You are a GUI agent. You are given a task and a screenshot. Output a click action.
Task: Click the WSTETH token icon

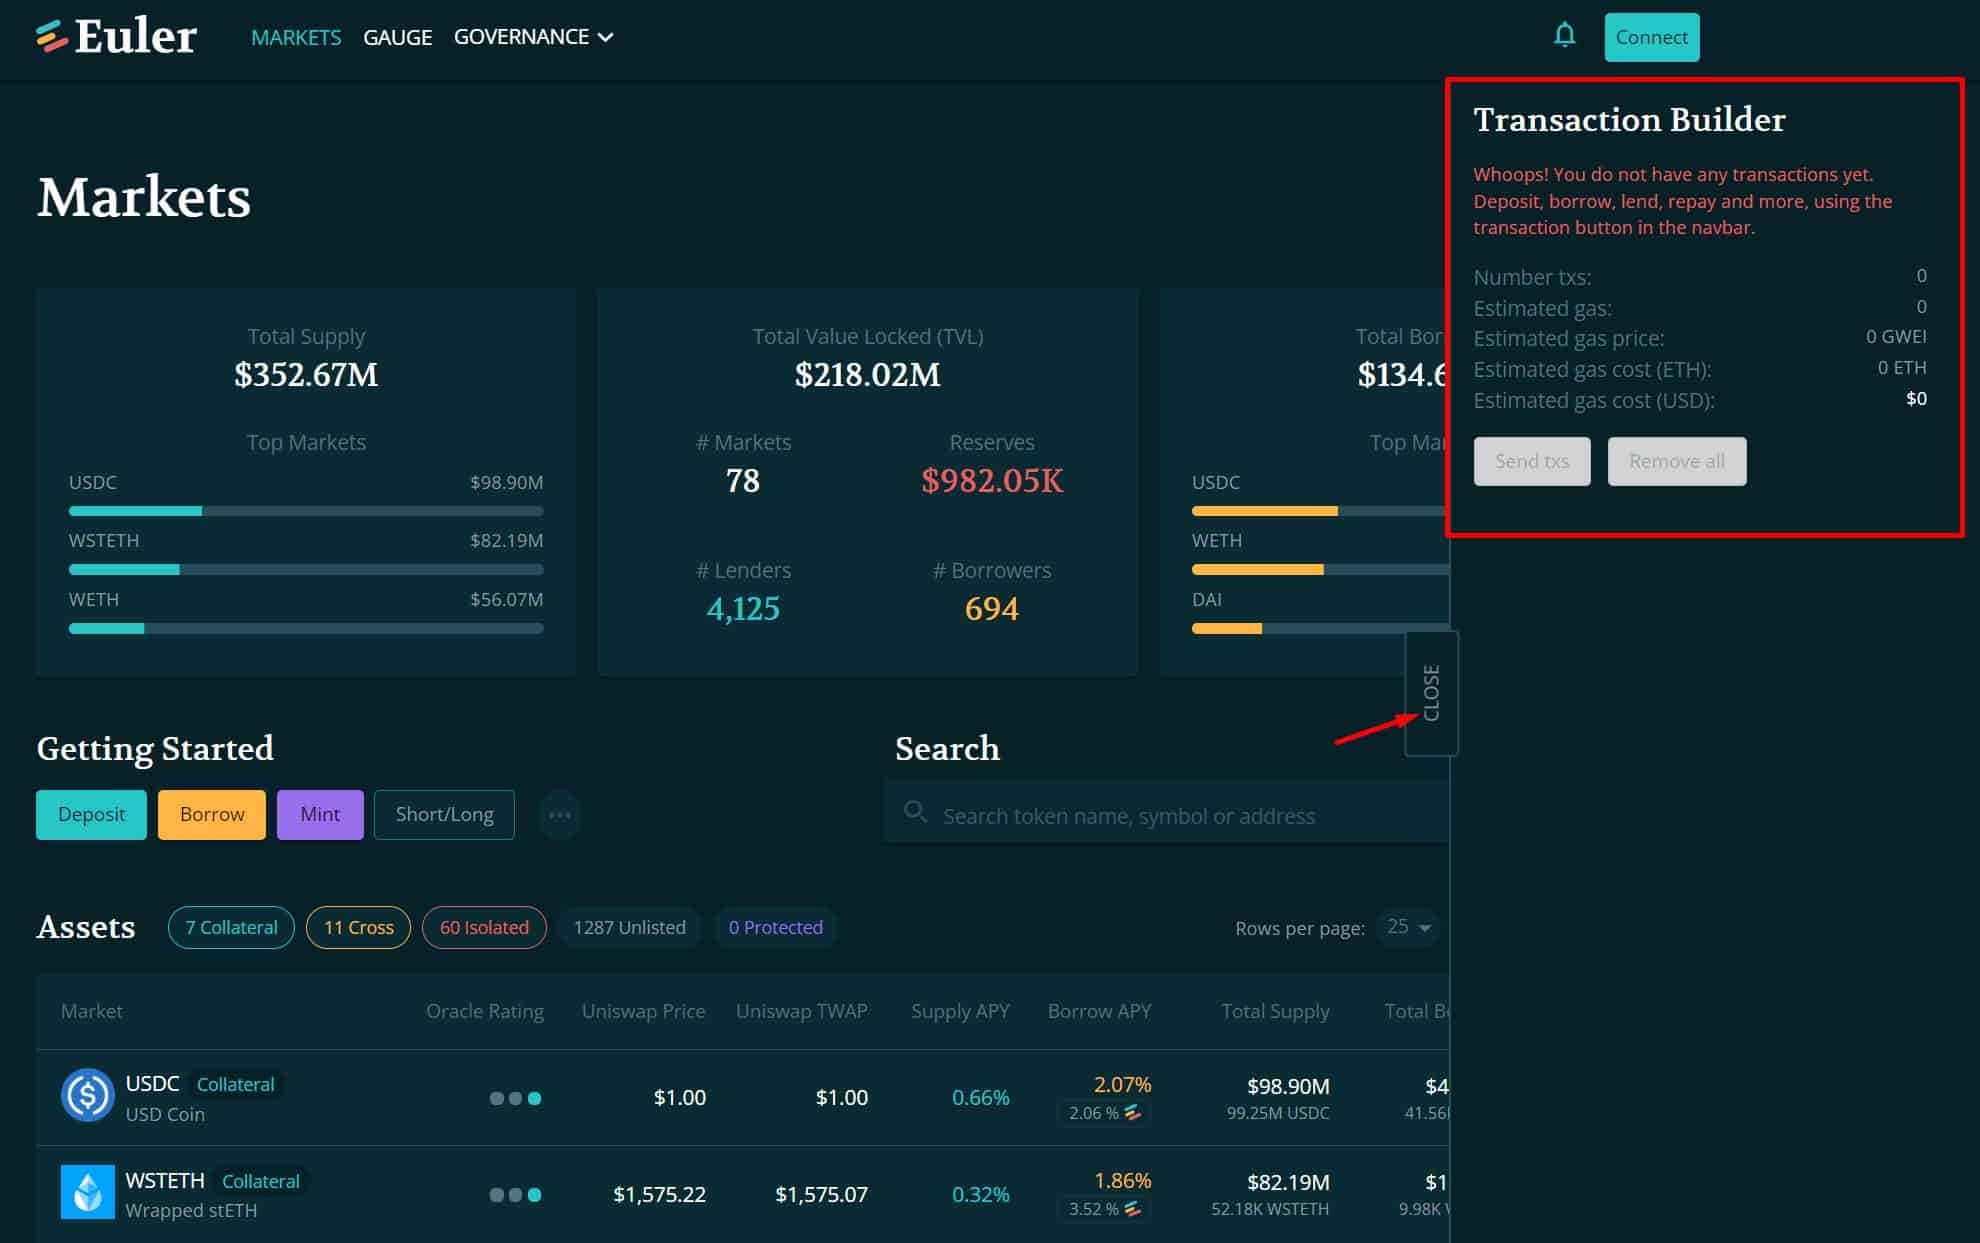(87, 1193)
